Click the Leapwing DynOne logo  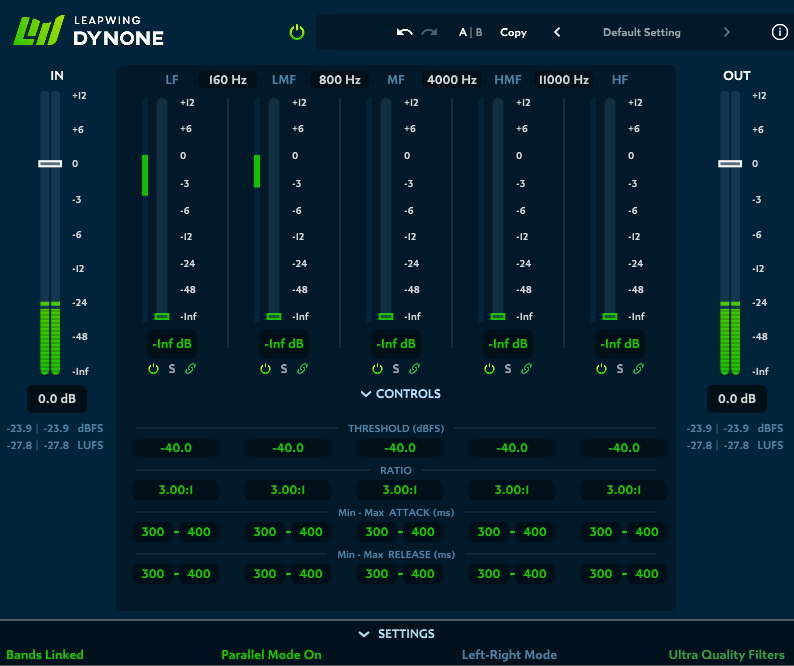click(89, 30)
